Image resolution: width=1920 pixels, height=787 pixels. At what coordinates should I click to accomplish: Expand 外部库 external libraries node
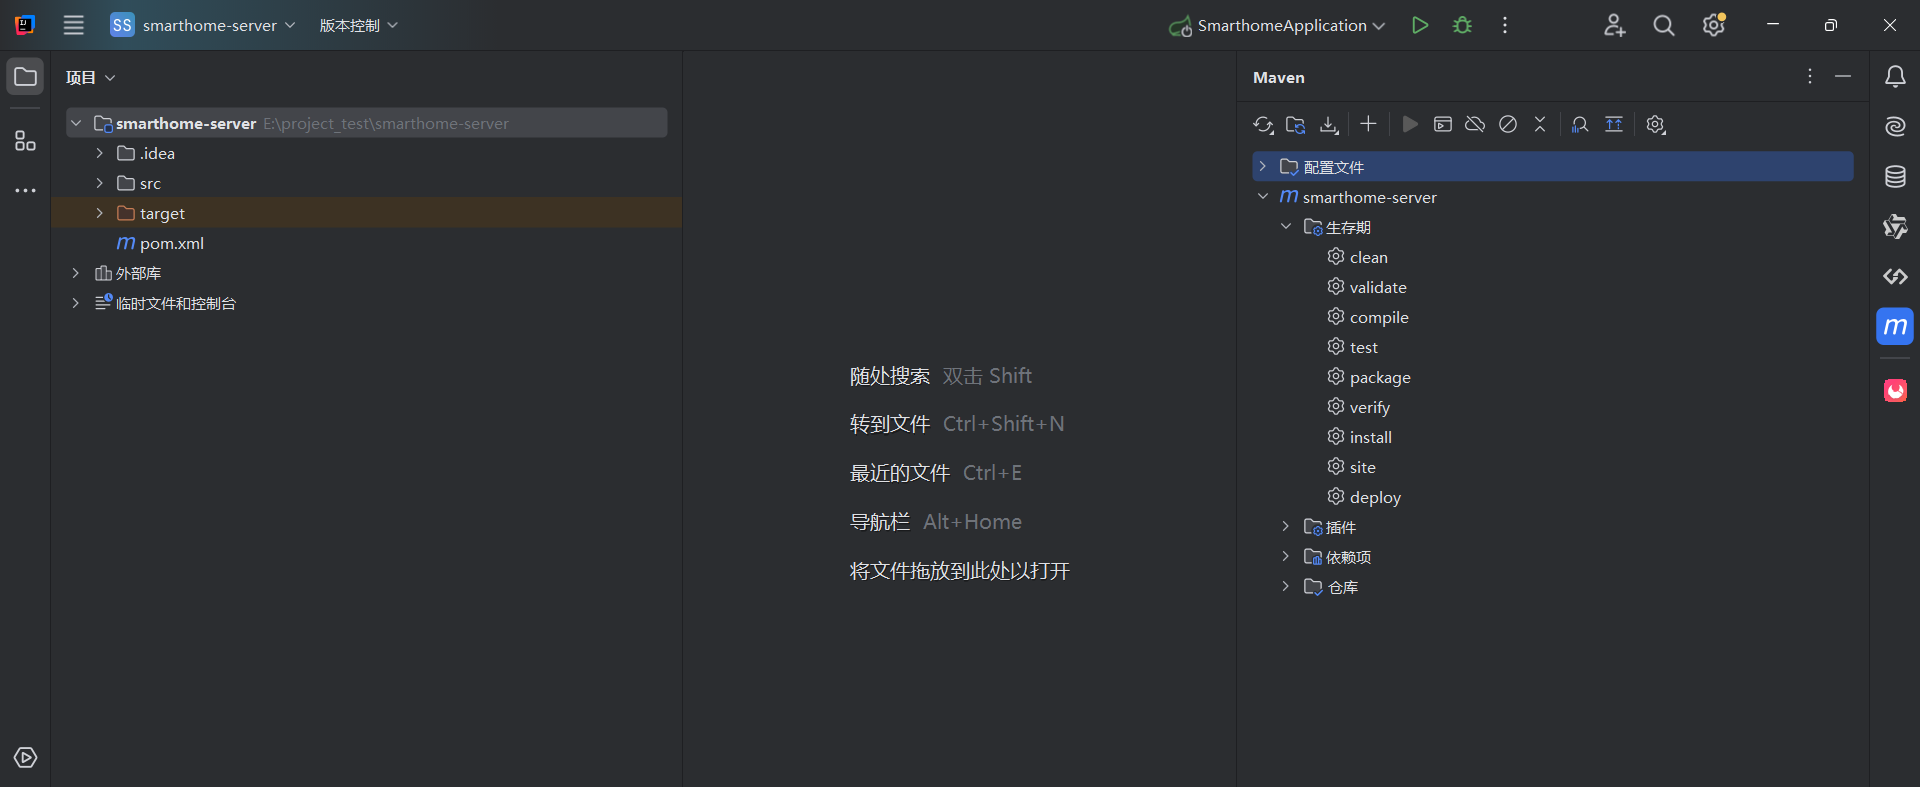[x=76, y=273]
